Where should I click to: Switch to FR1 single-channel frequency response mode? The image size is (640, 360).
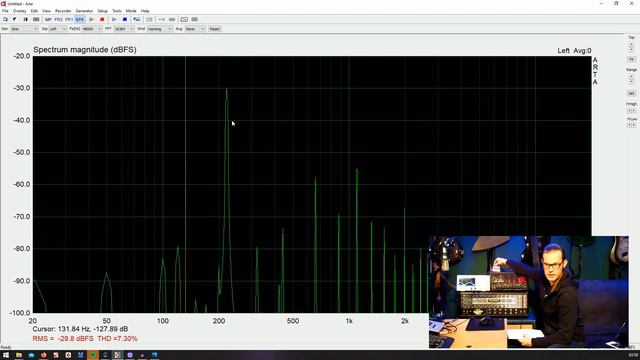[69, 20]
